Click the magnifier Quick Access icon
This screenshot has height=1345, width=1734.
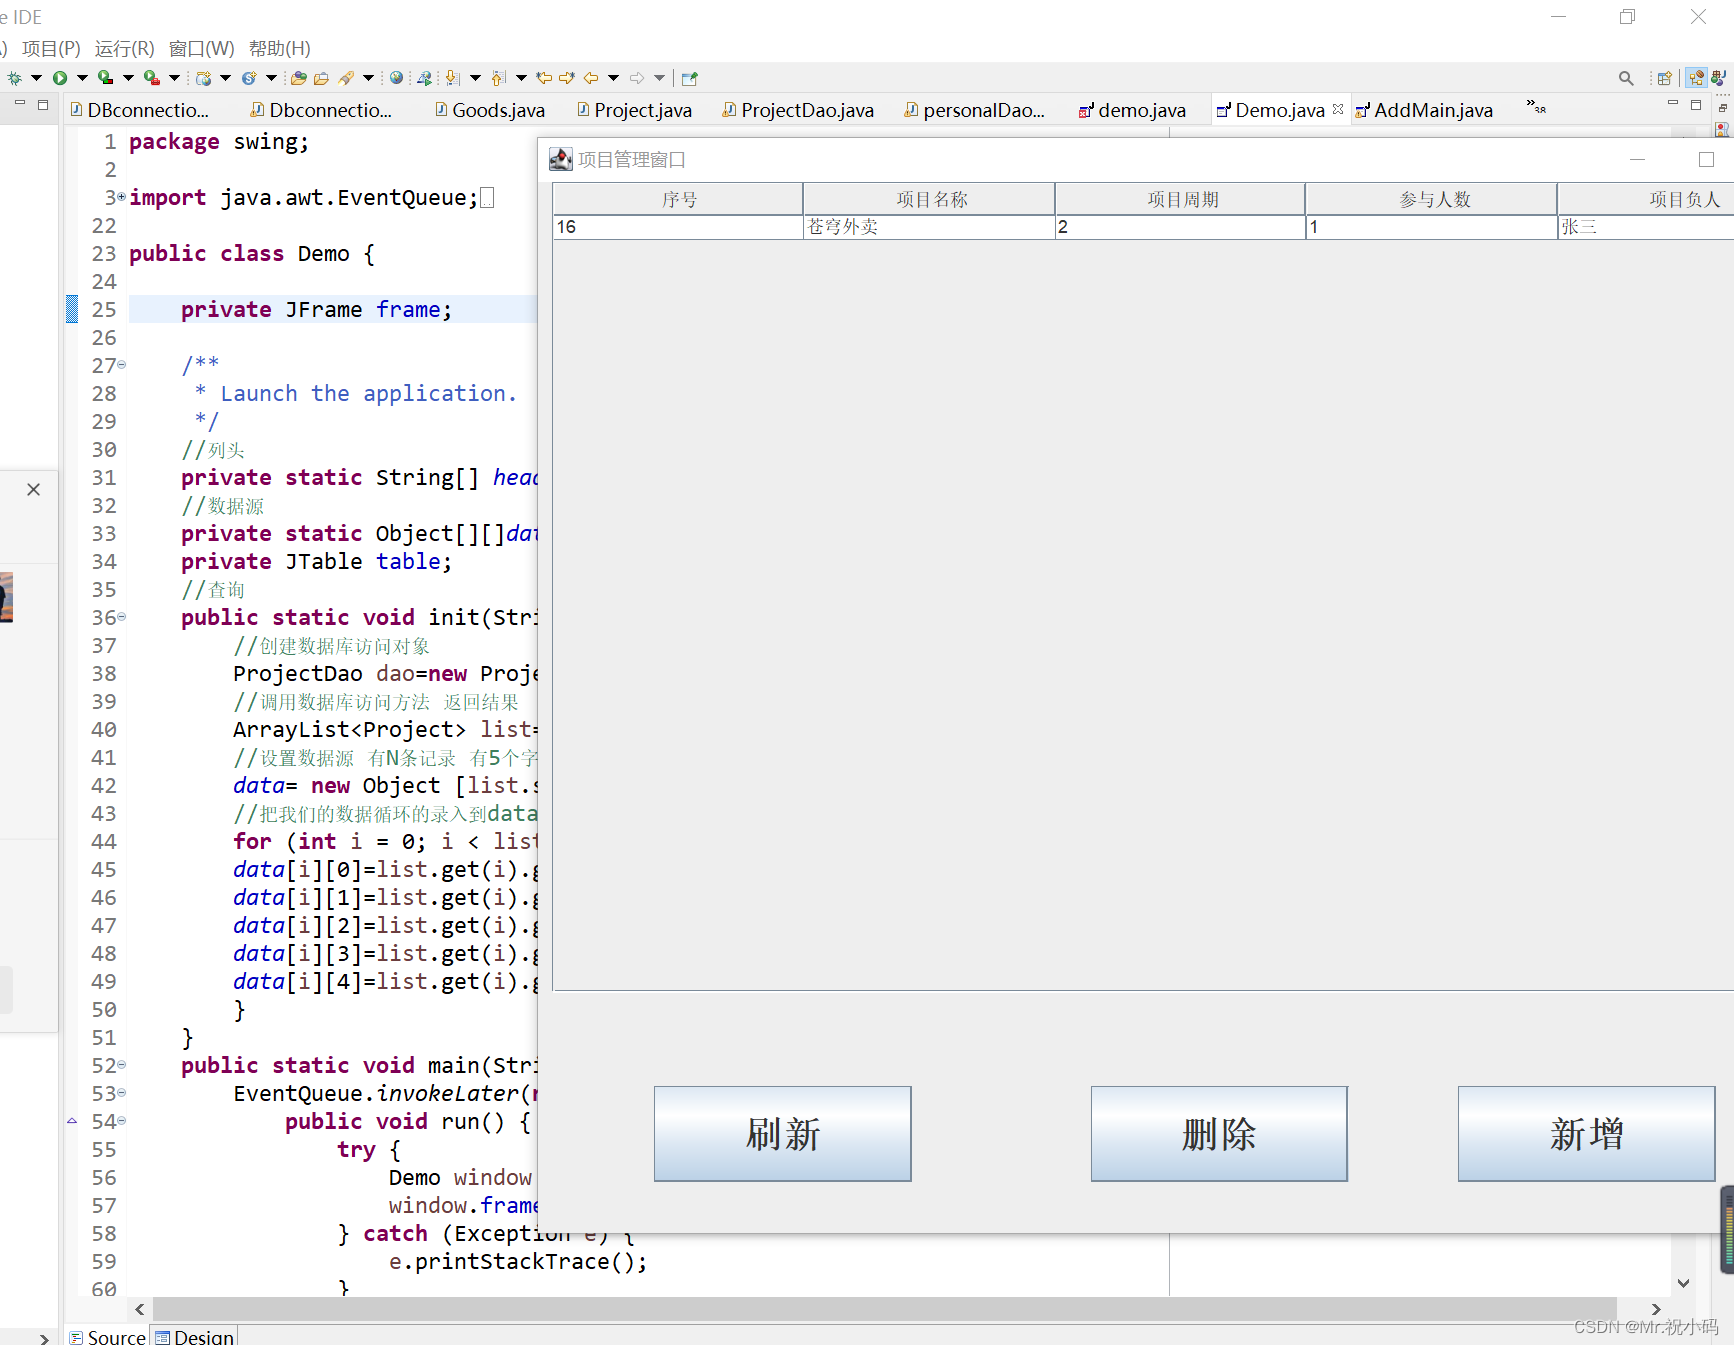tap(1626, 78)
